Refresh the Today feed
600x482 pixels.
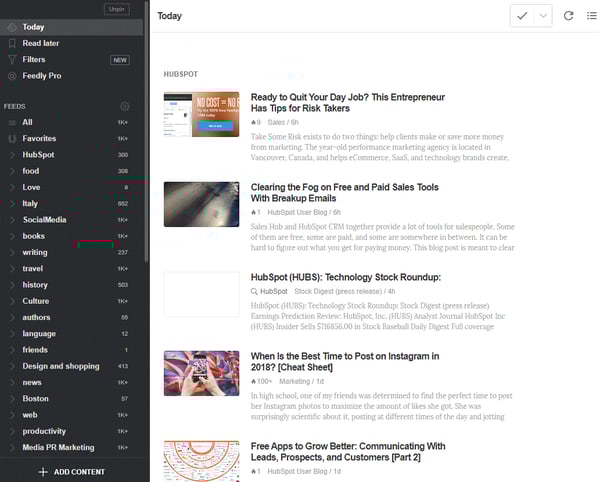click(569, 16)
